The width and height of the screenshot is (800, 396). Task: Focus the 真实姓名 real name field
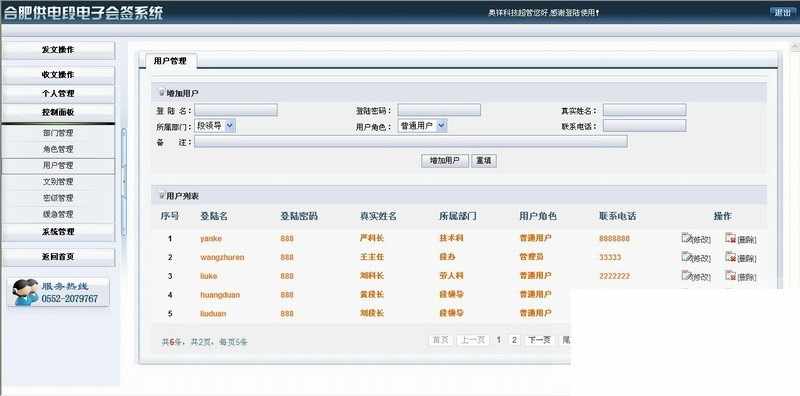coord(644,110)
